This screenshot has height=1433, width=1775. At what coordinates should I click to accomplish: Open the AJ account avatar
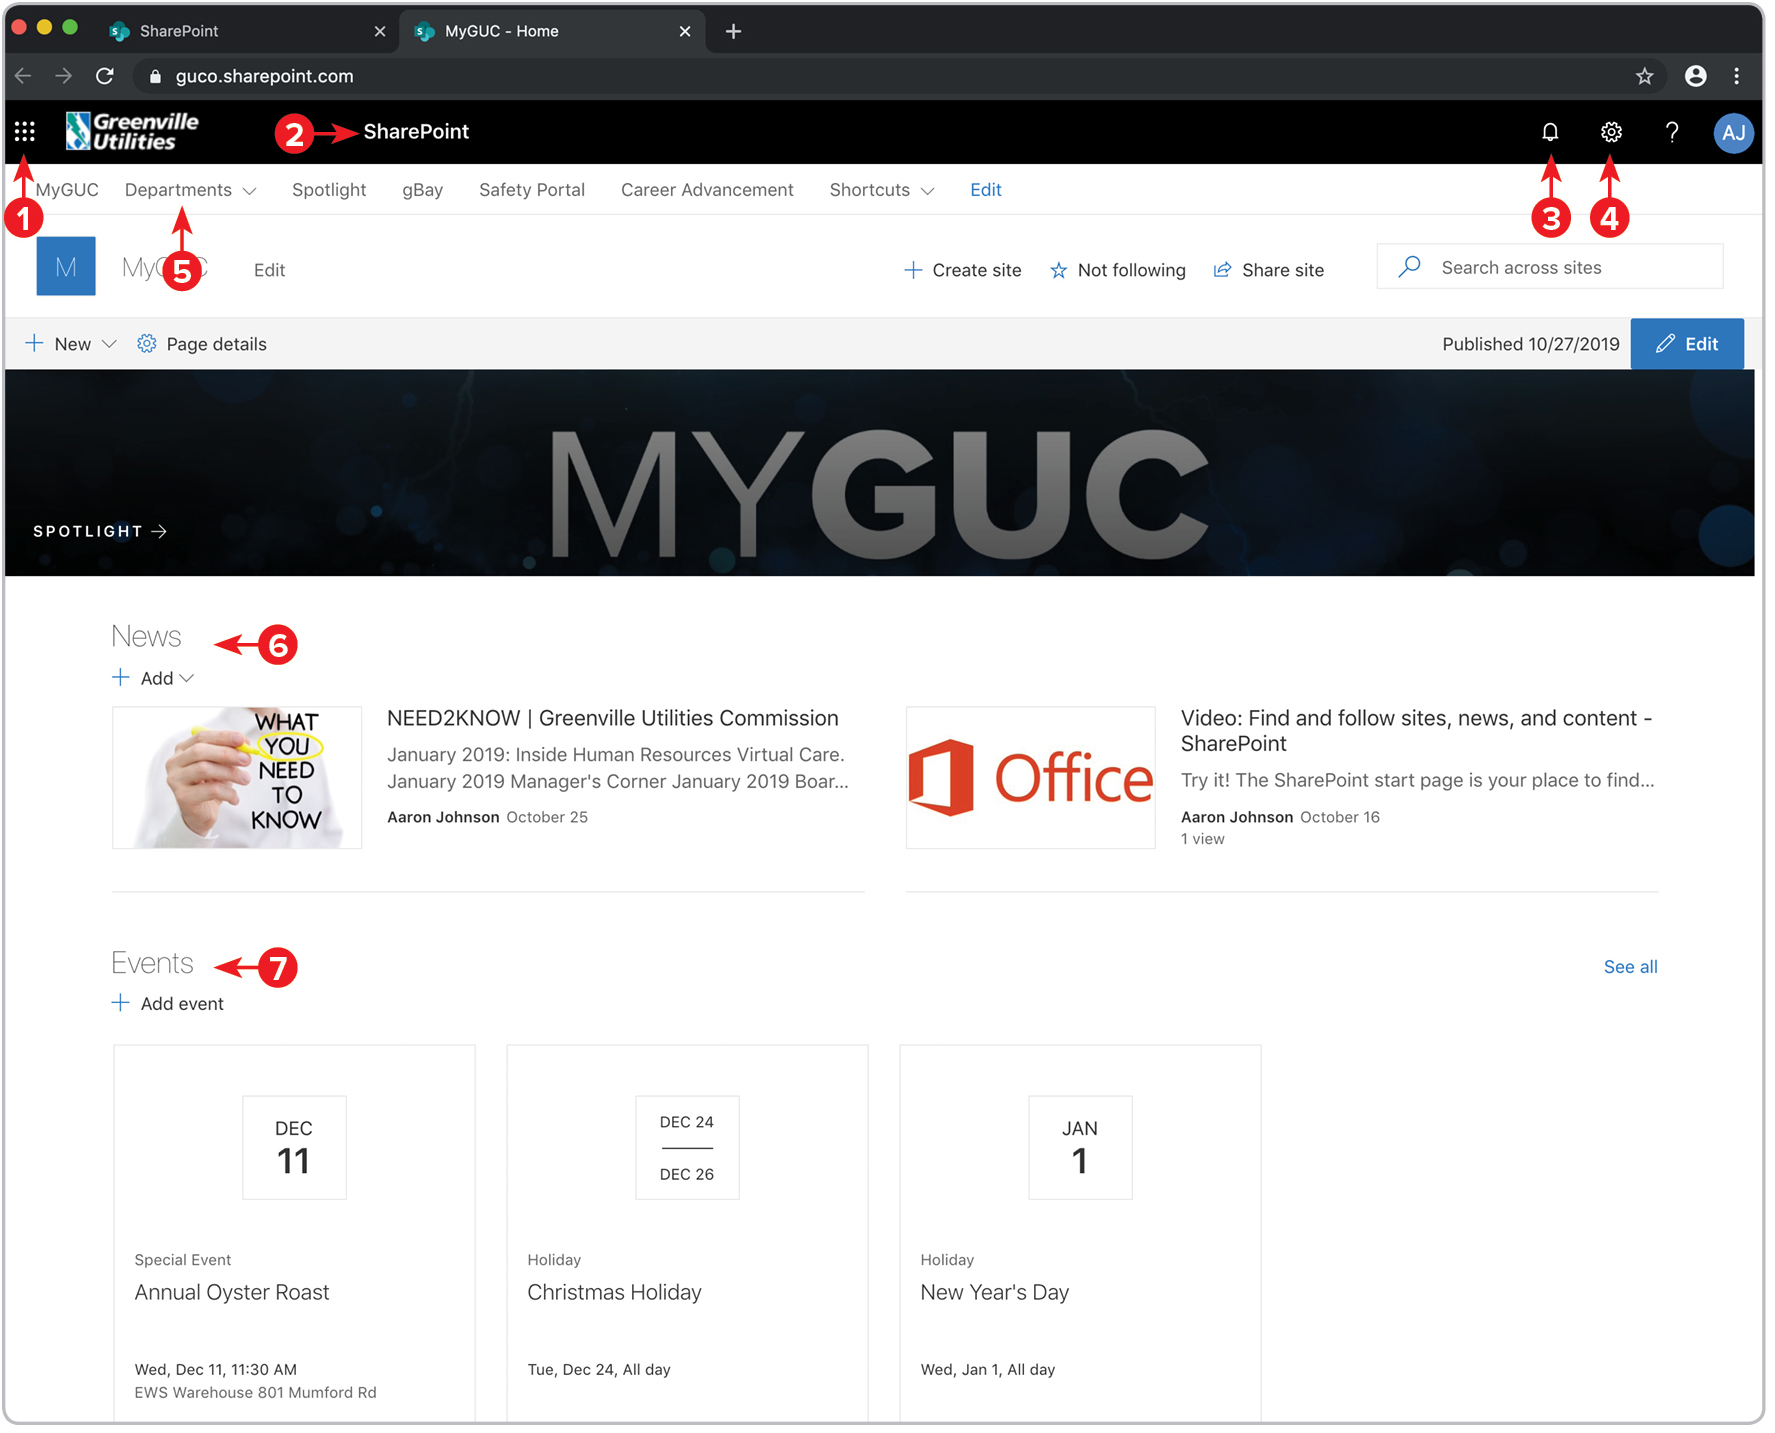pyautogui.click(x=1733, y=132)
